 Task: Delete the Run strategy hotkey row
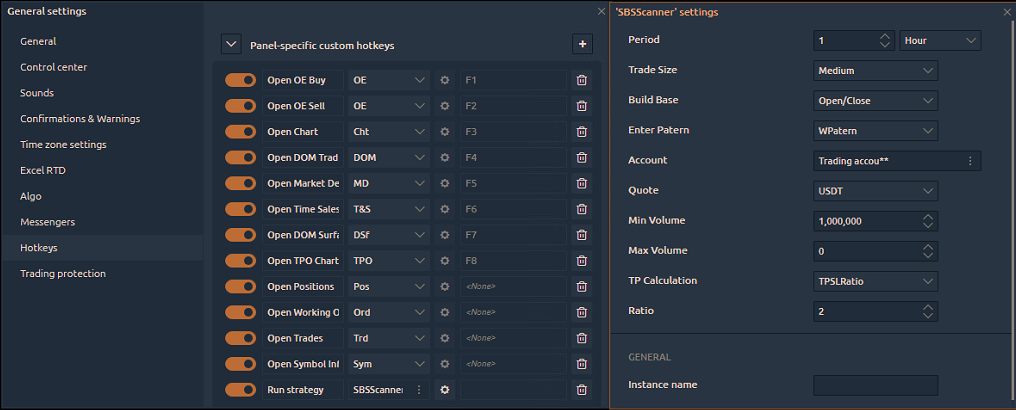[581, 390]
